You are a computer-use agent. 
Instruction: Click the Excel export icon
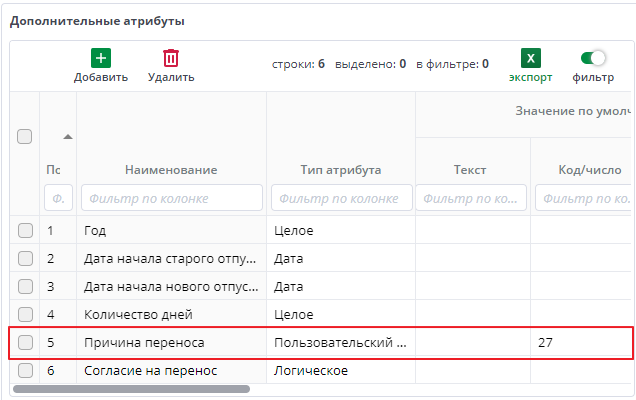[530, 58]
